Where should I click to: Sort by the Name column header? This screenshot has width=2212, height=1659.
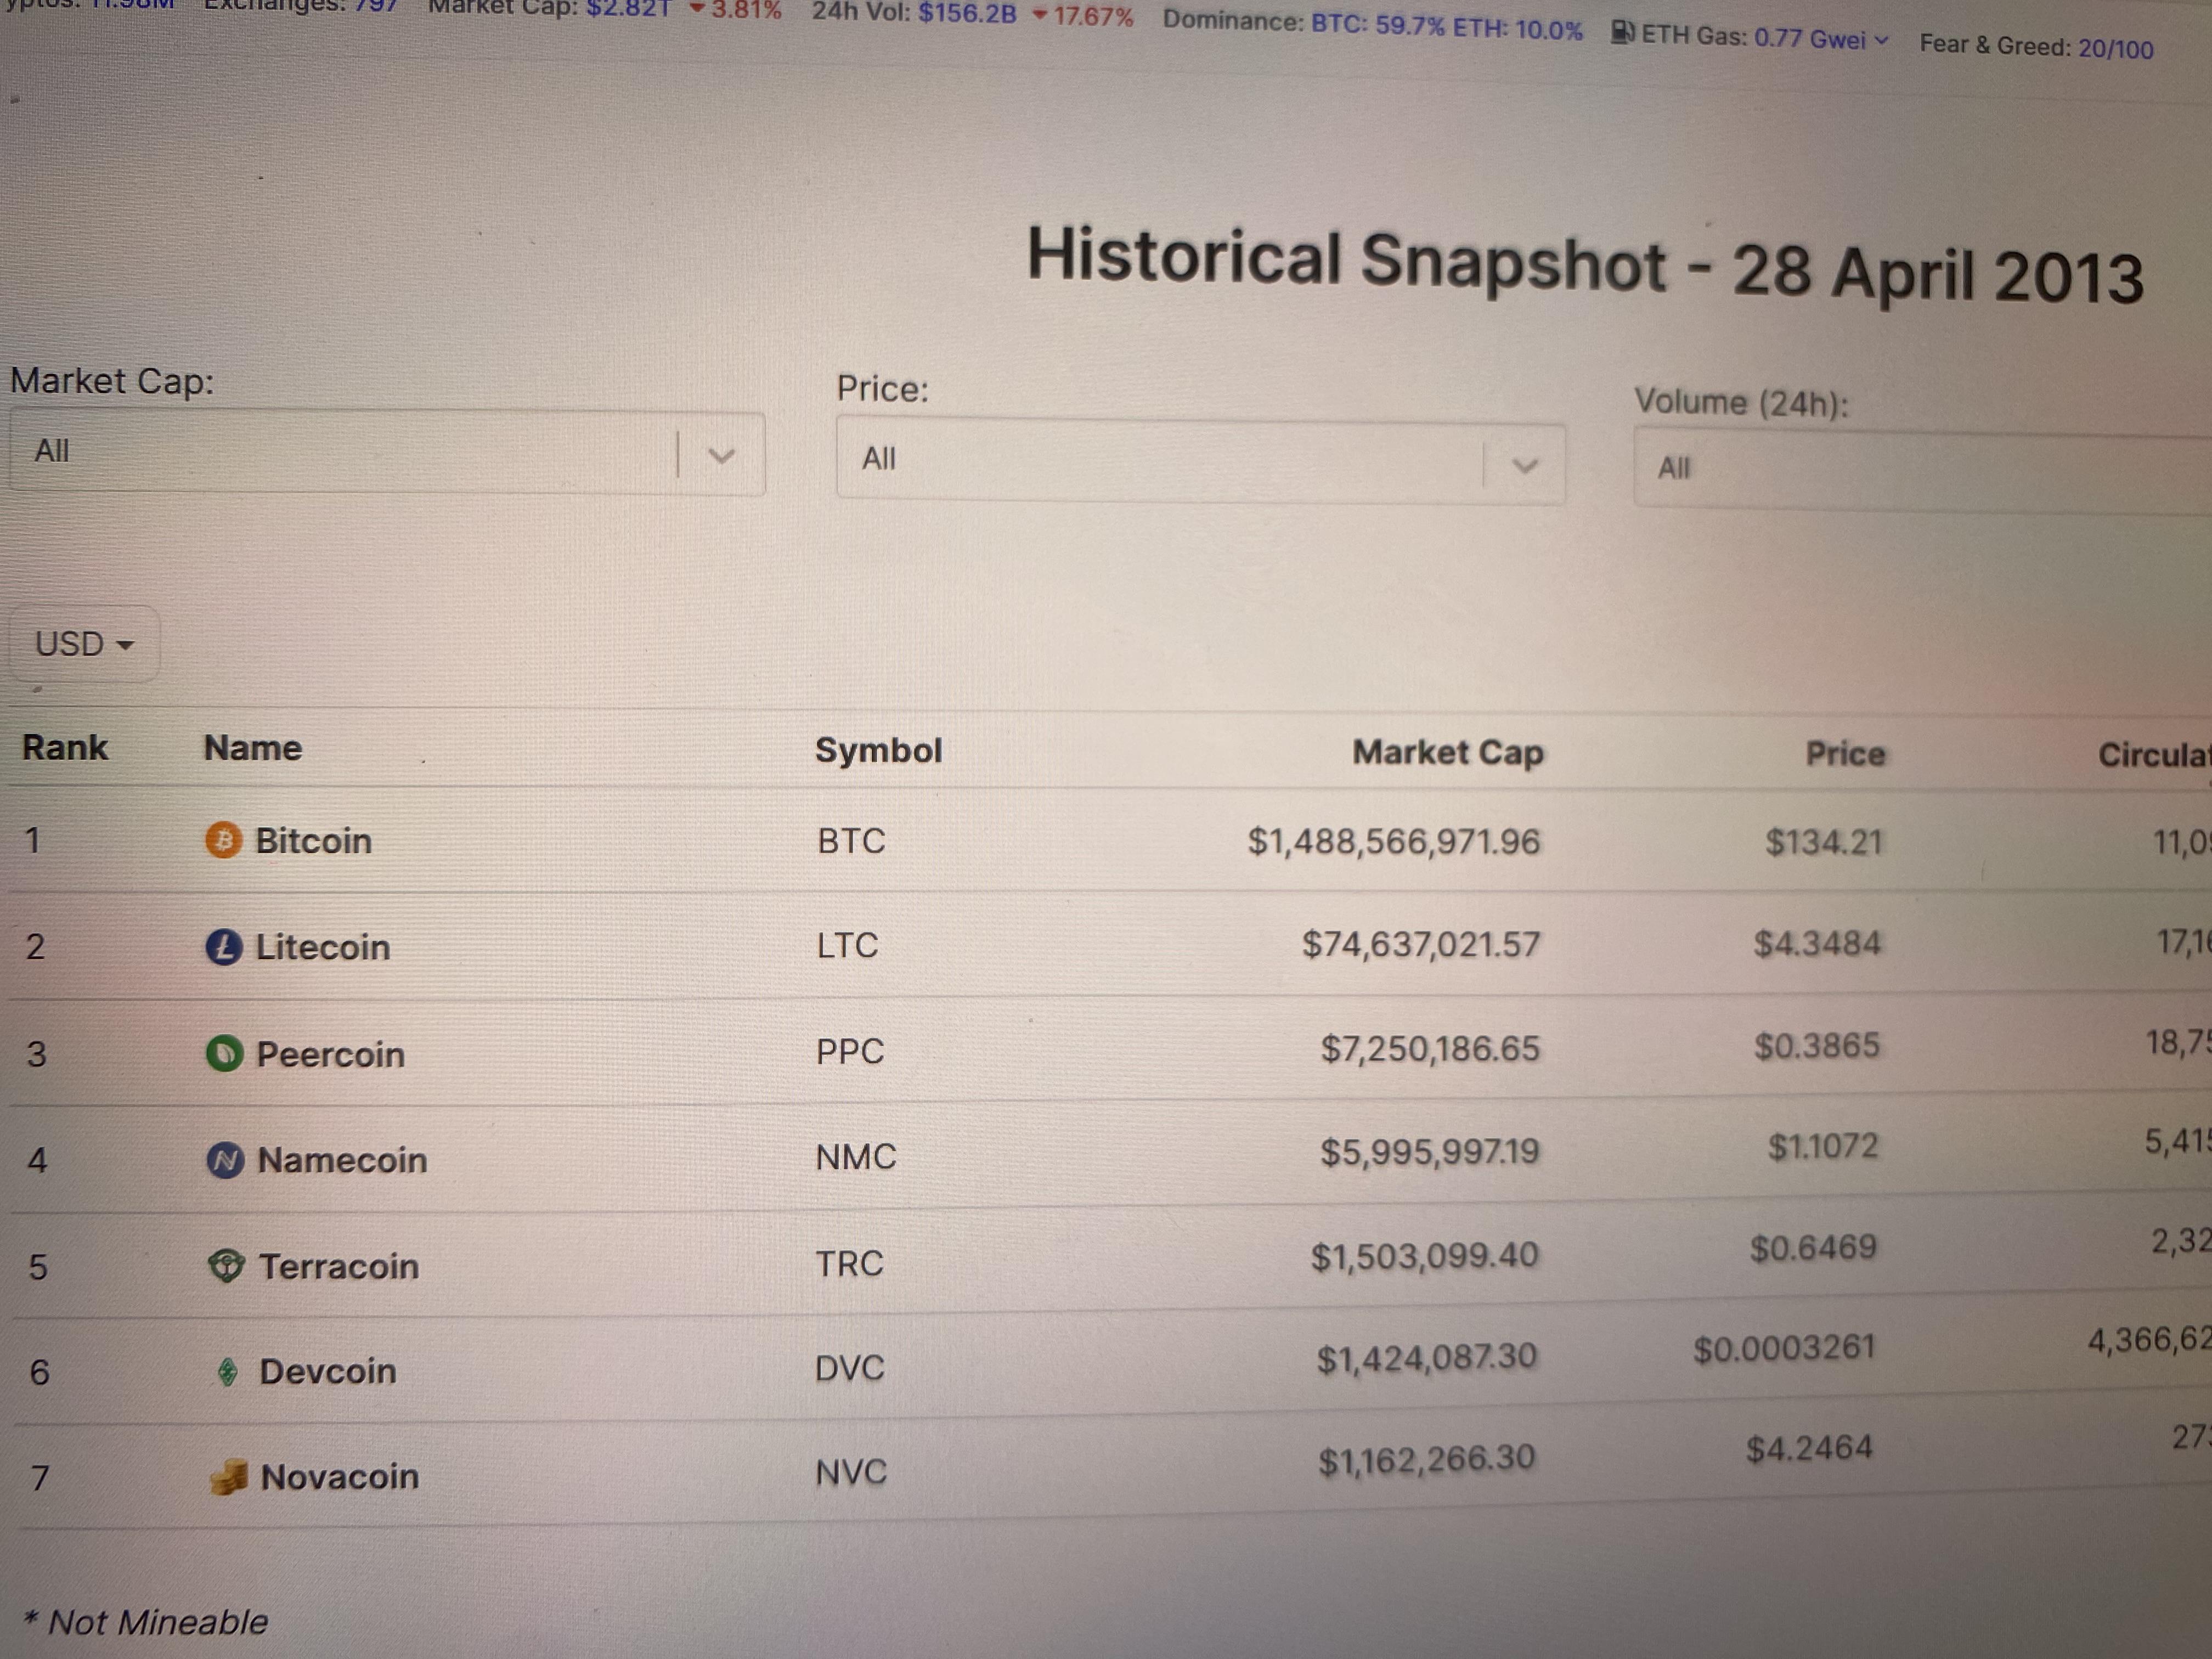point(253,748)
